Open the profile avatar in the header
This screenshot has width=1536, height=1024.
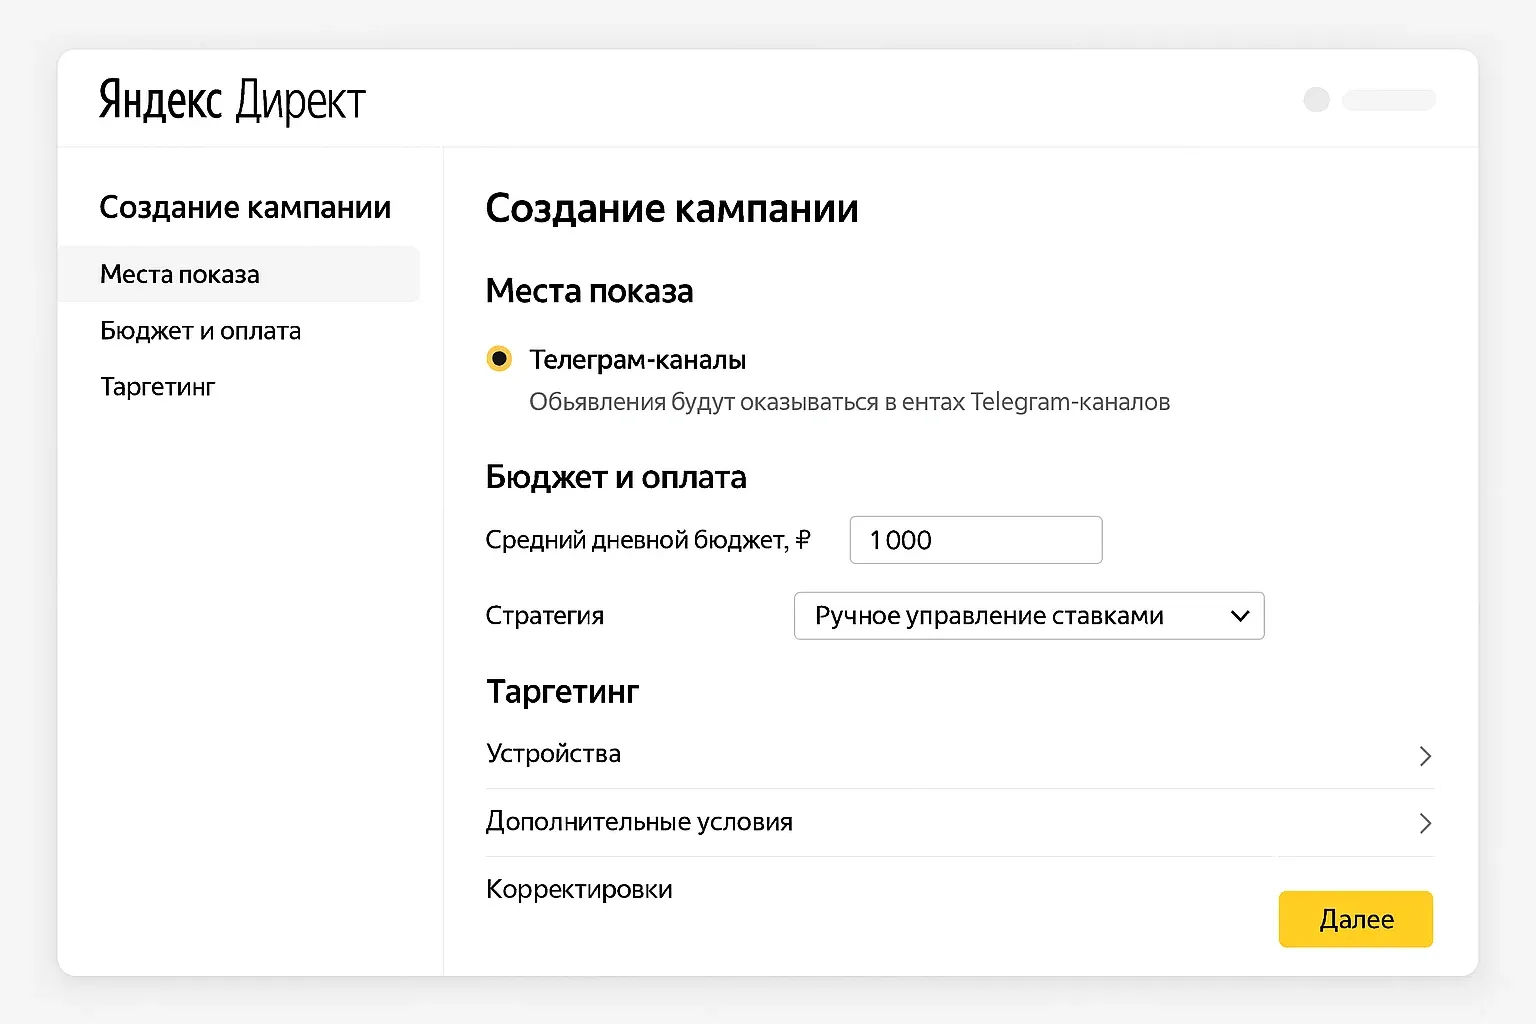coord(1316,99)
